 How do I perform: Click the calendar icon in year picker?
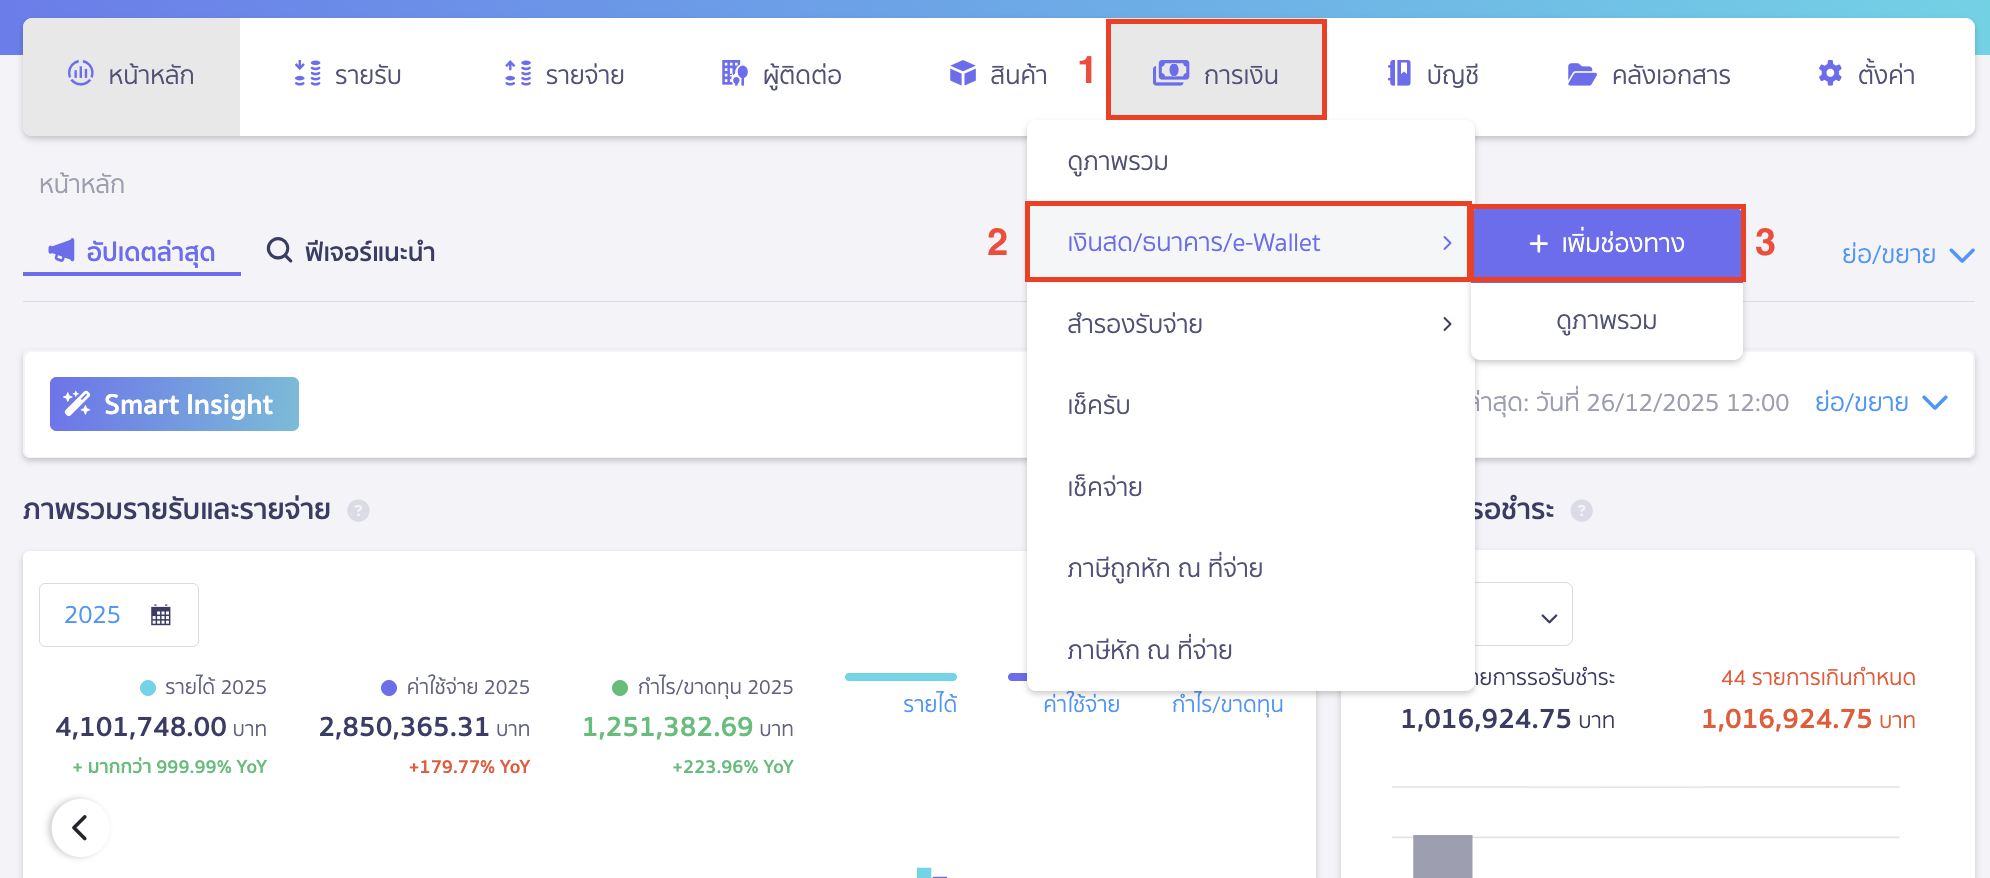click(x=161, y=615)
